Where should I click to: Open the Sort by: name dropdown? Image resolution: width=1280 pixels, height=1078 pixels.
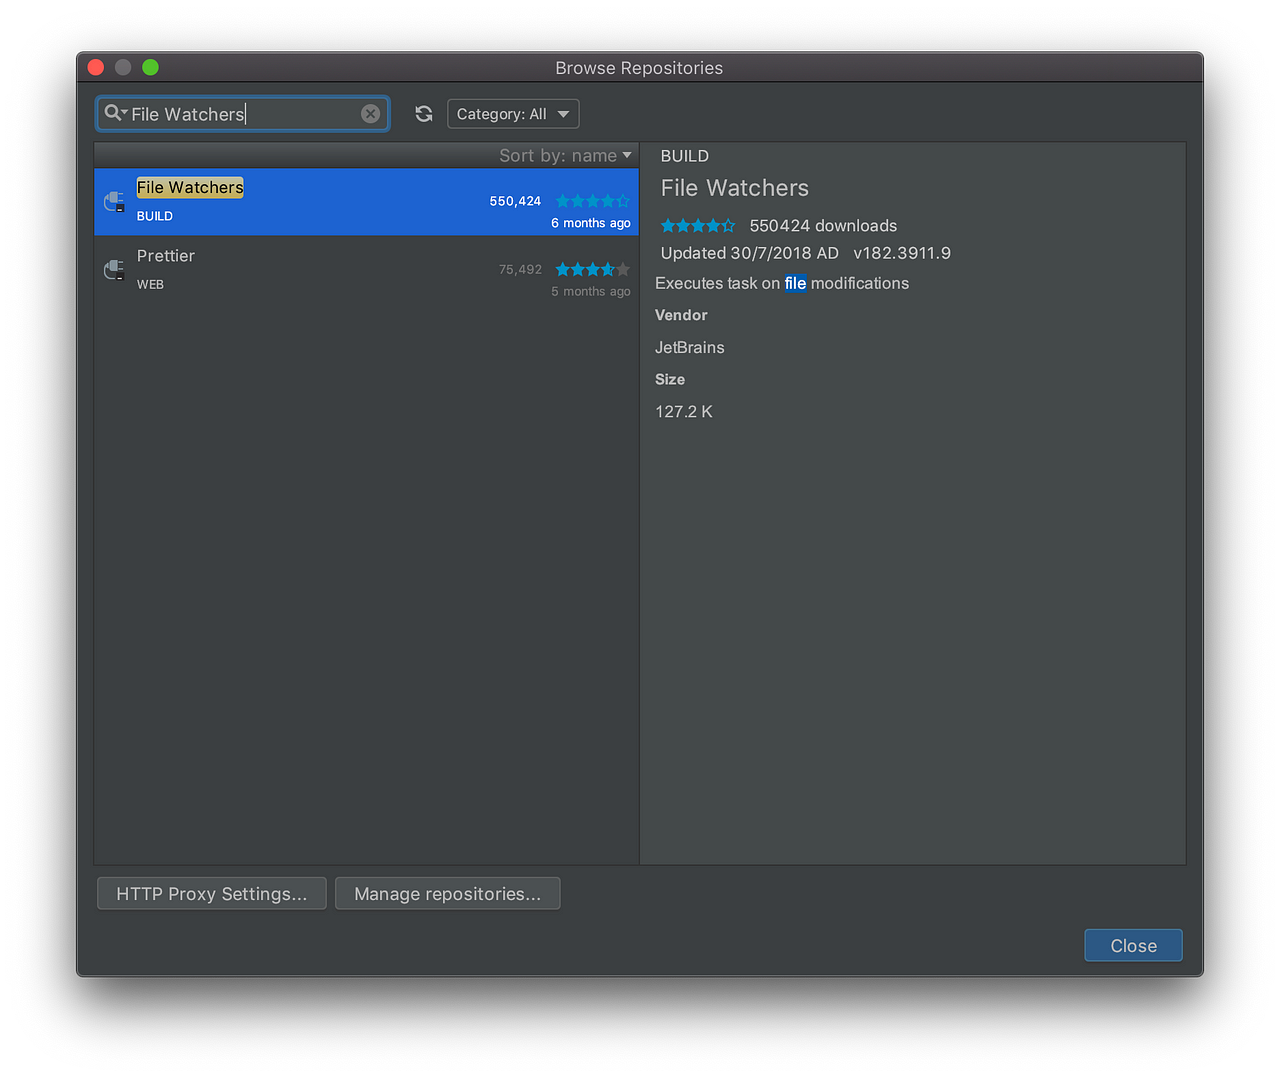pyautogui.click(x=566, y=155)
